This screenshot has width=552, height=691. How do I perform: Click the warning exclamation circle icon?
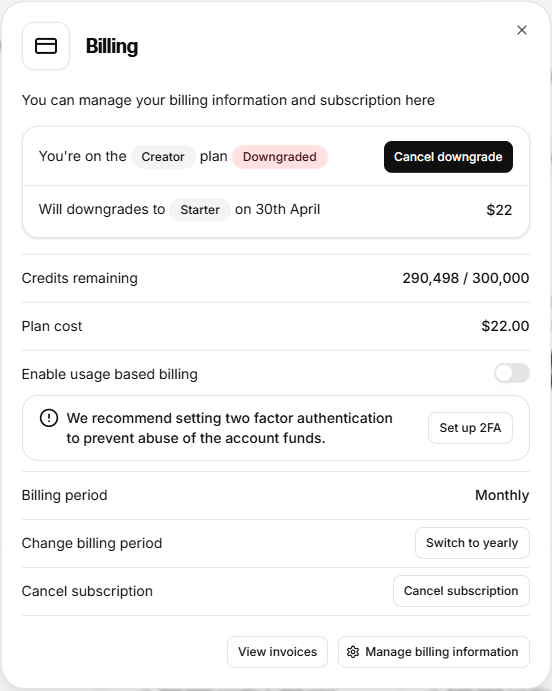[x=49, y=418]
